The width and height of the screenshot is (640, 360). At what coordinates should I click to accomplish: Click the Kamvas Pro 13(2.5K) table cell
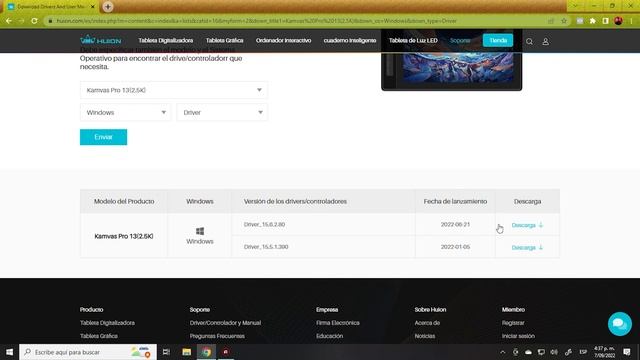click(x=124, y=236)
